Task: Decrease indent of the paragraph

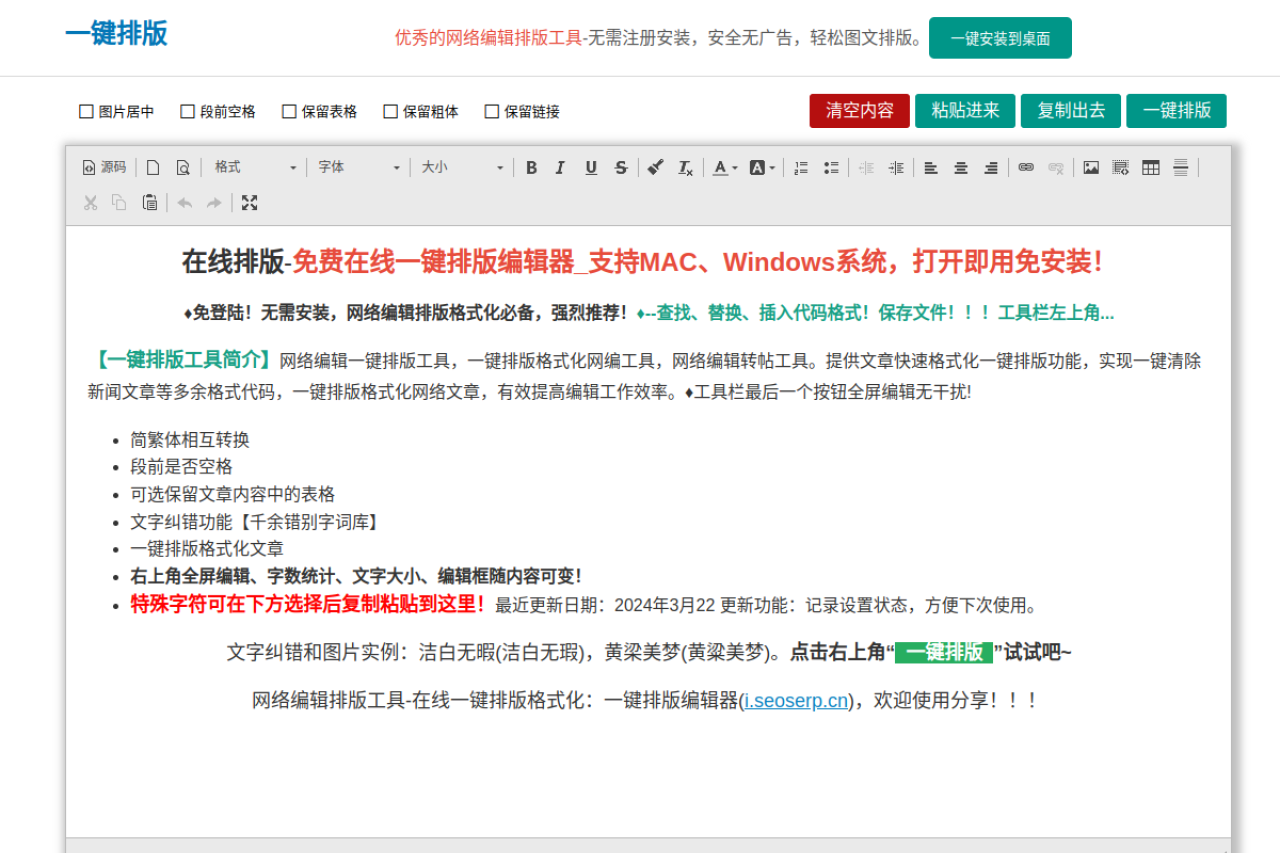Action: click(x=866, y=167)
